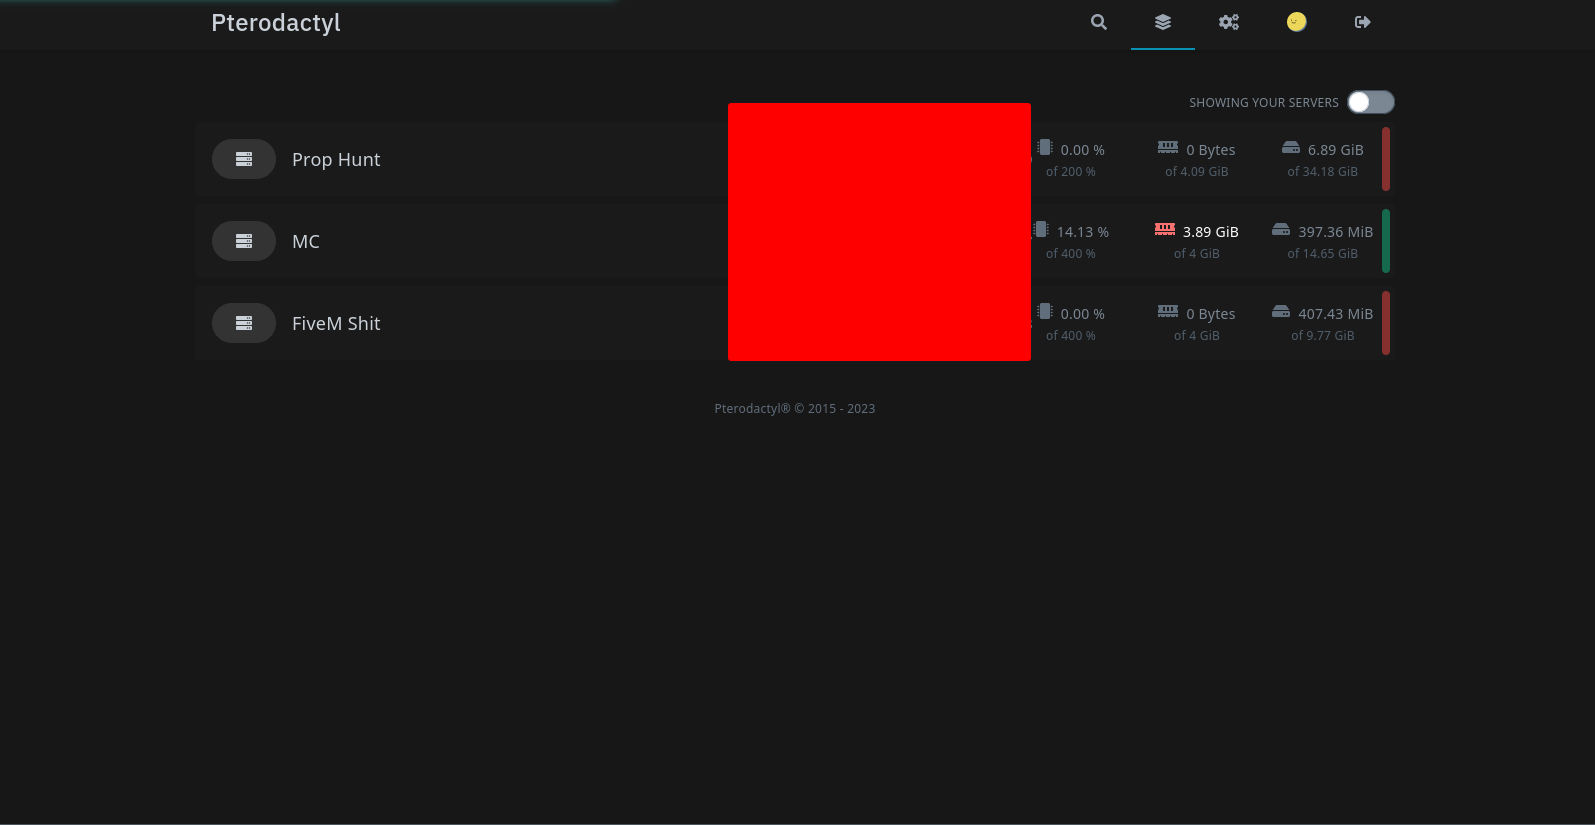Click the Prop Hunt memory icon
This screenshot has height=825, width=1595.
point(1168,148)
